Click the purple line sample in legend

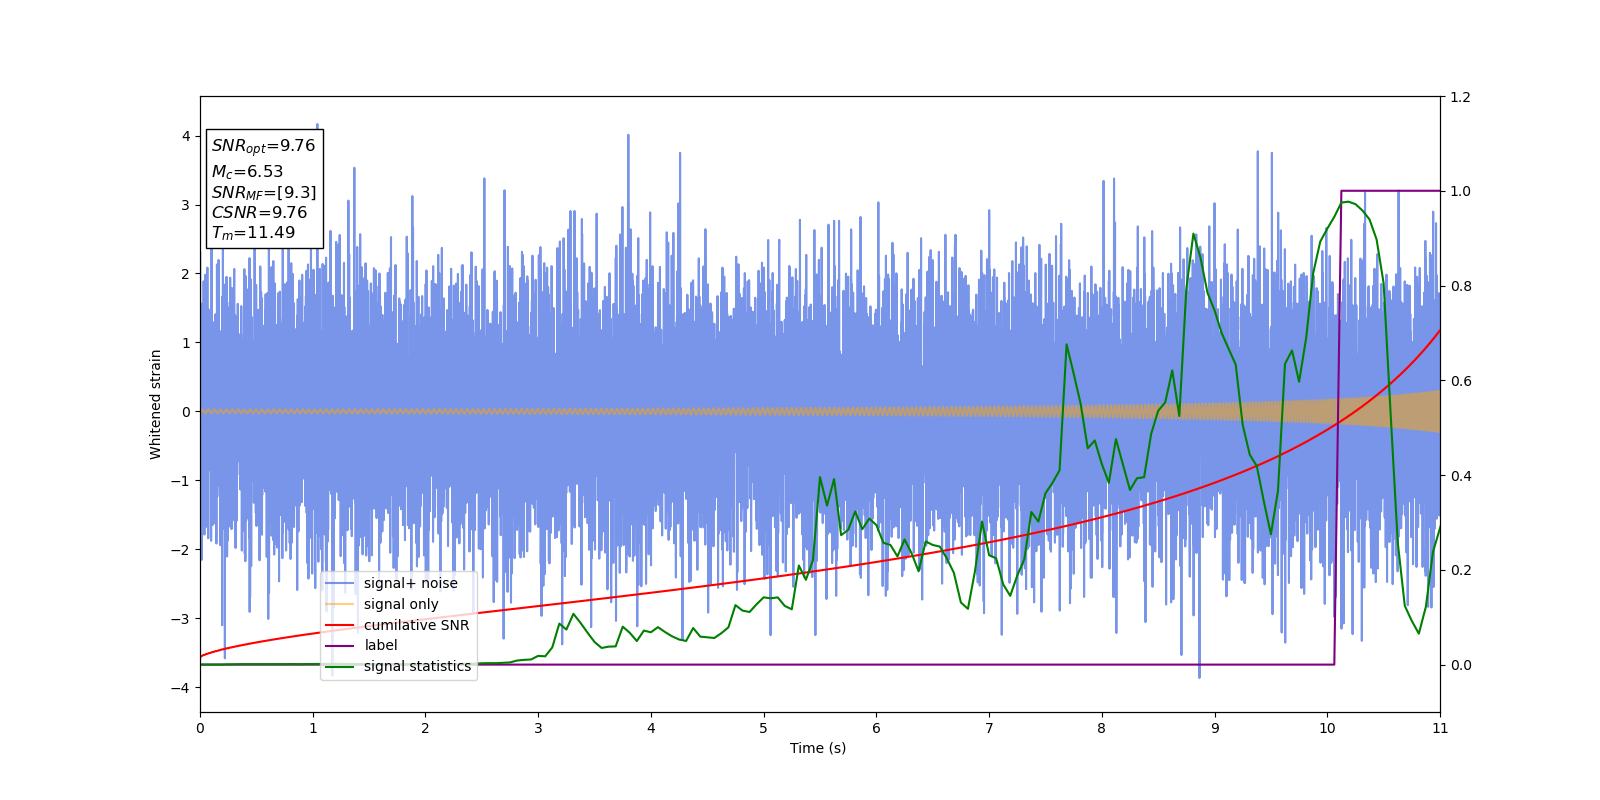(340, 646)
